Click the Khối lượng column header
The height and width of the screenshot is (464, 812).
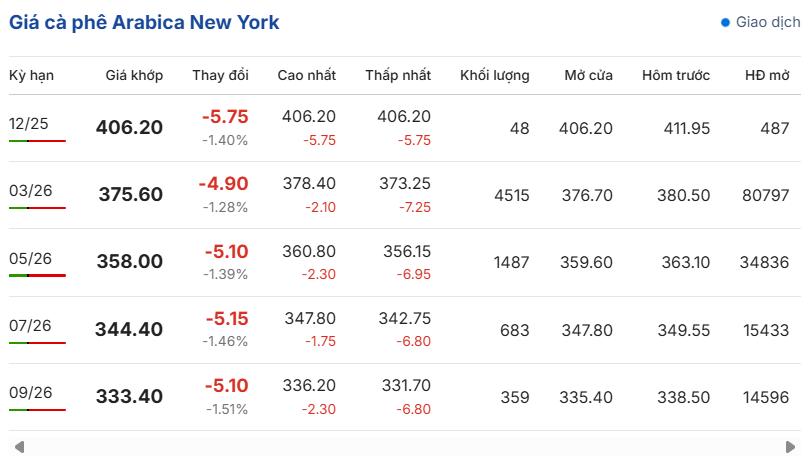494,76
